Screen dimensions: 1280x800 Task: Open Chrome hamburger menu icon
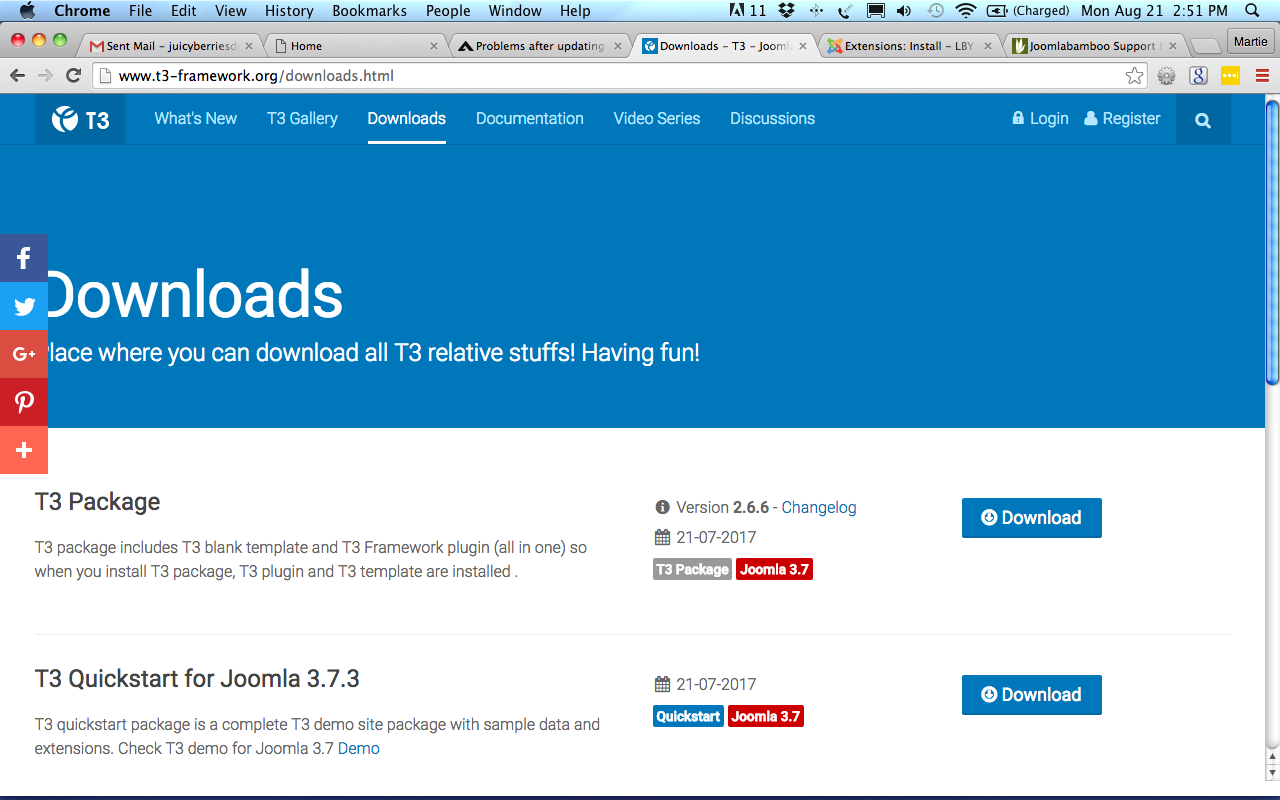pos(1261,76)
